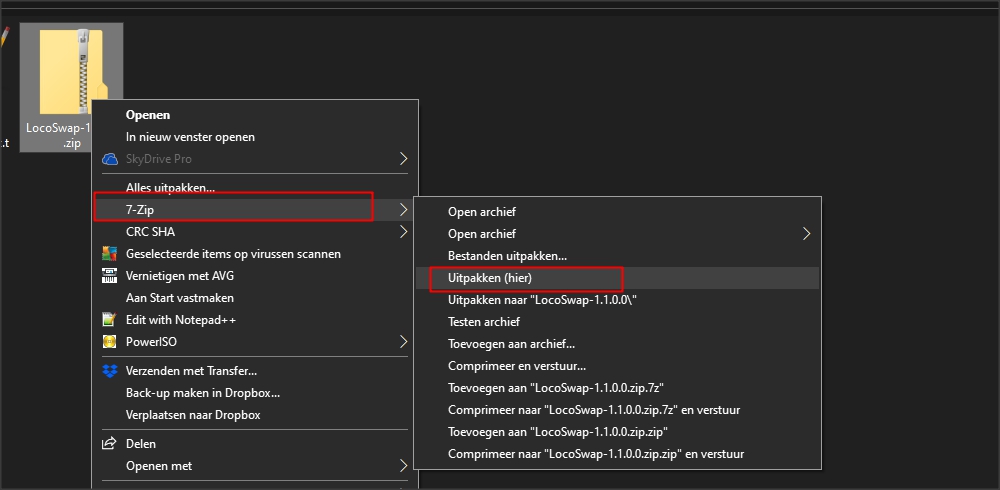Expand the 7-Zip submenu arrow
Viewport: 1000px width, 490px height.
(403, 210)
